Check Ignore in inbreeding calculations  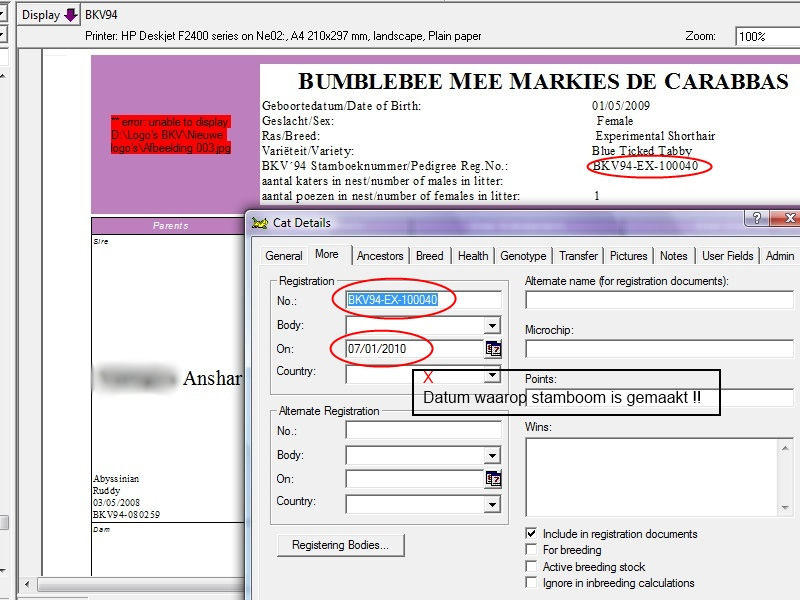531,583
